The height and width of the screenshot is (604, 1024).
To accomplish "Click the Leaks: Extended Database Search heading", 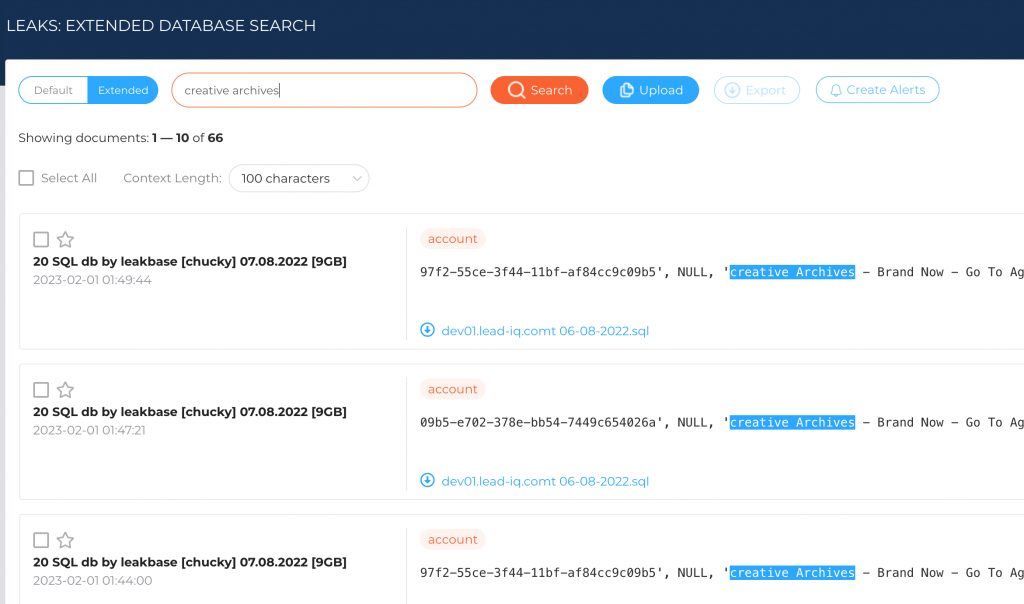I will [161, 25].
